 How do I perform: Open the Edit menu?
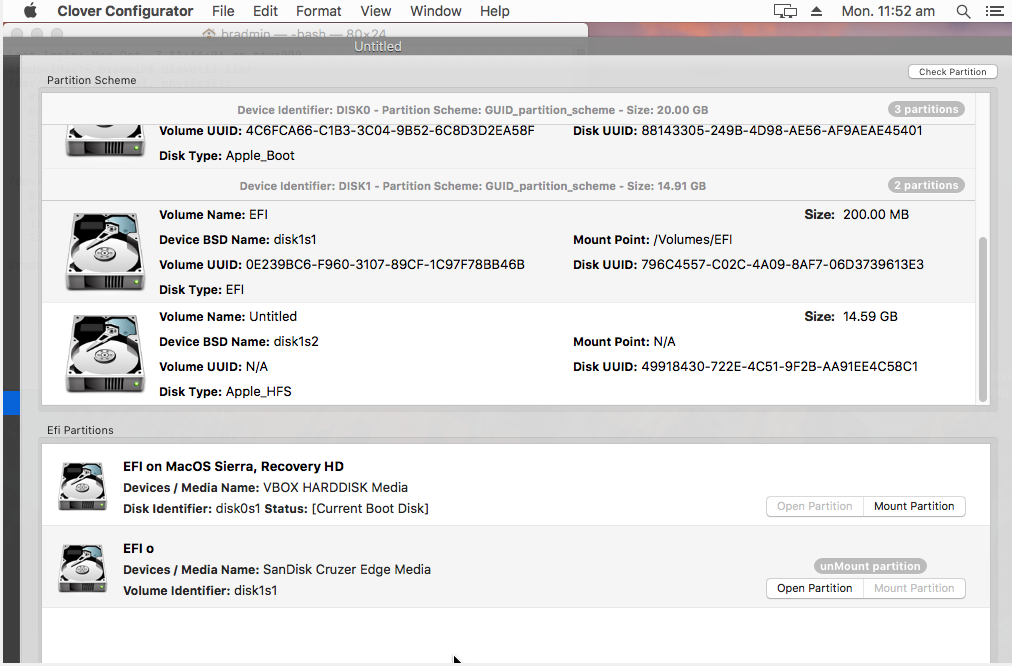[265, 11]
